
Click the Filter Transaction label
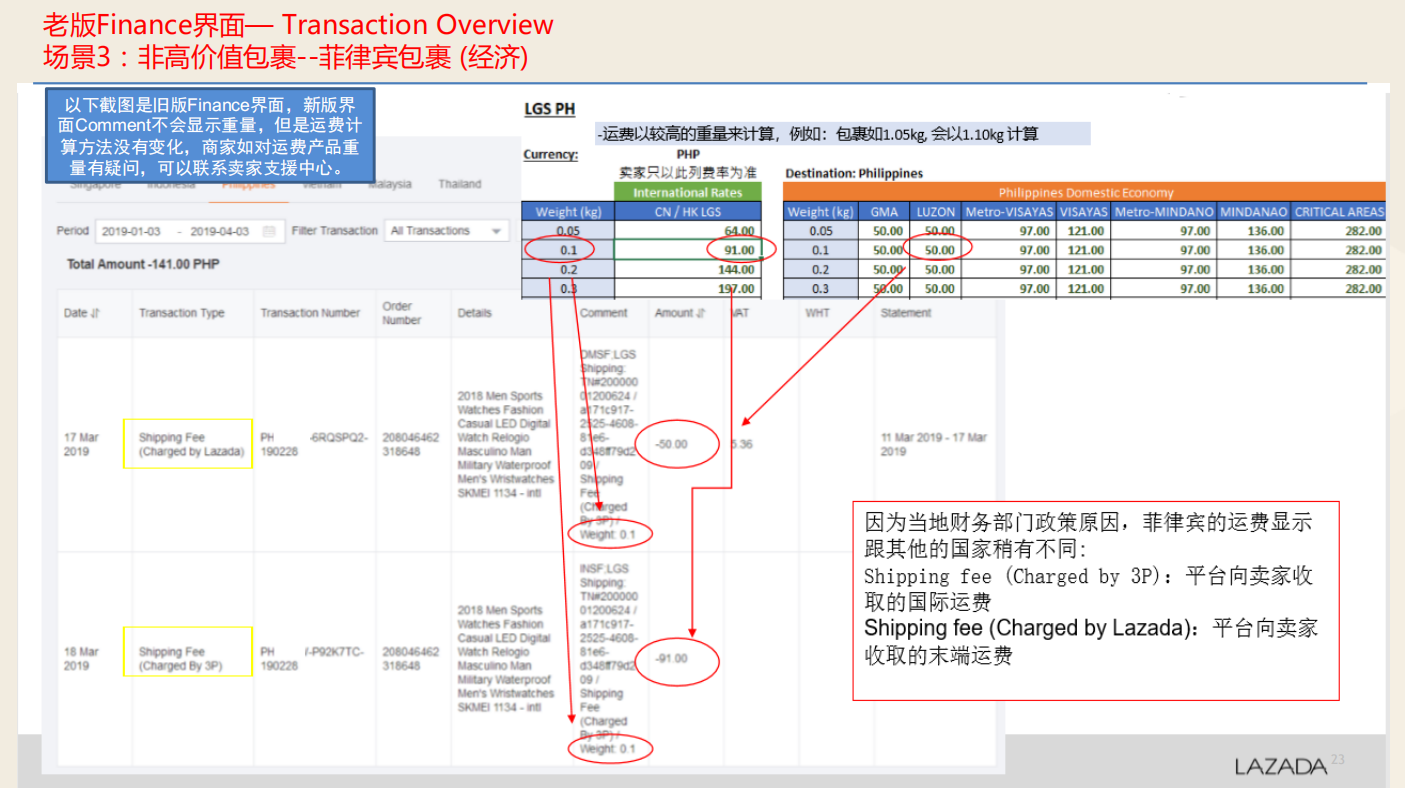click(334, 231)
